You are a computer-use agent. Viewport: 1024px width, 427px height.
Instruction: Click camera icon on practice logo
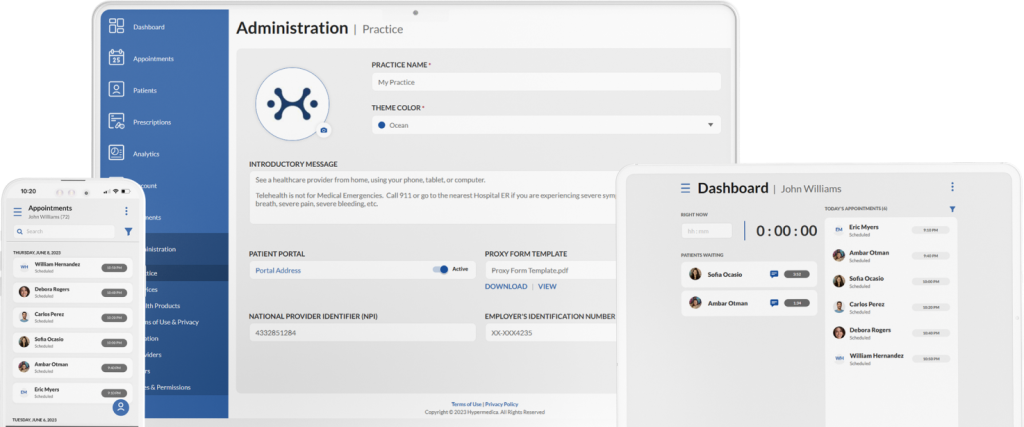pyautogui.click(x=323, y=130)
